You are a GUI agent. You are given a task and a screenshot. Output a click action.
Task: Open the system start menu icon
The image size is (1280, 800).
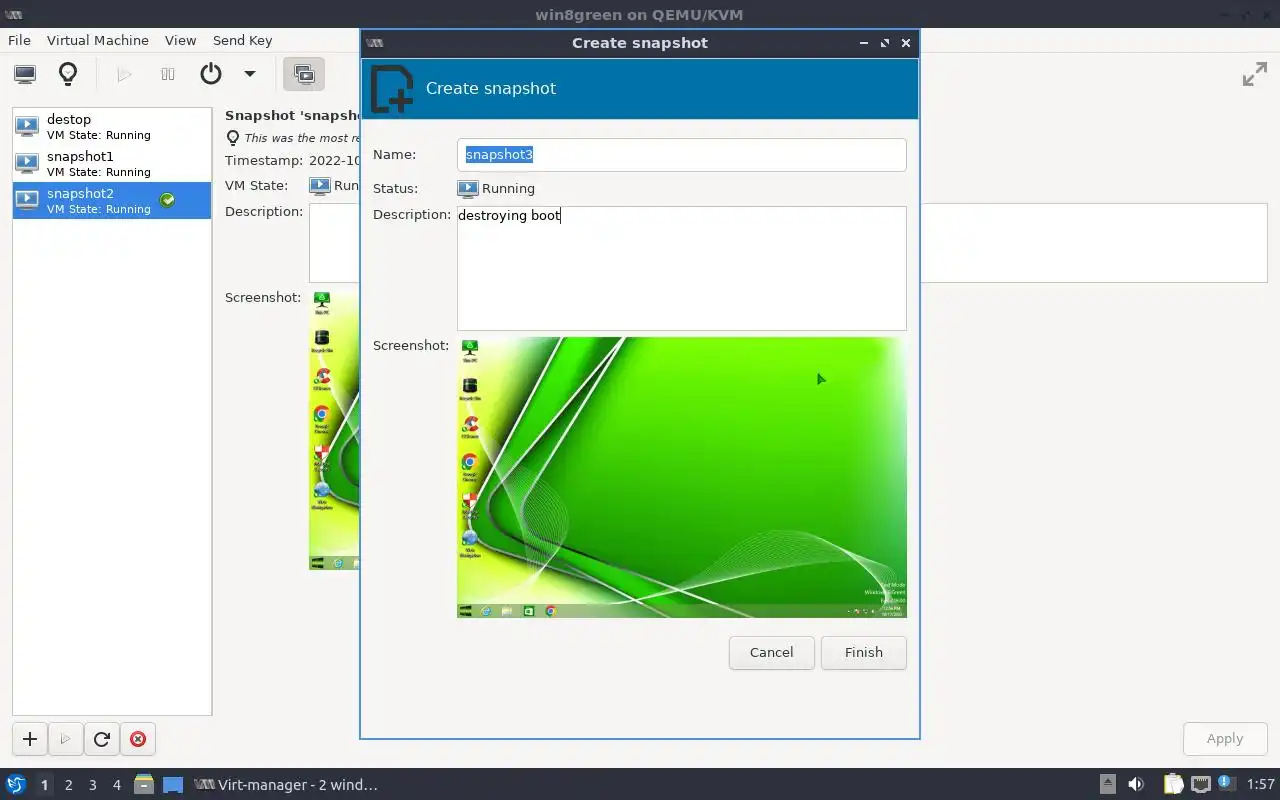(x=16, y=785)
